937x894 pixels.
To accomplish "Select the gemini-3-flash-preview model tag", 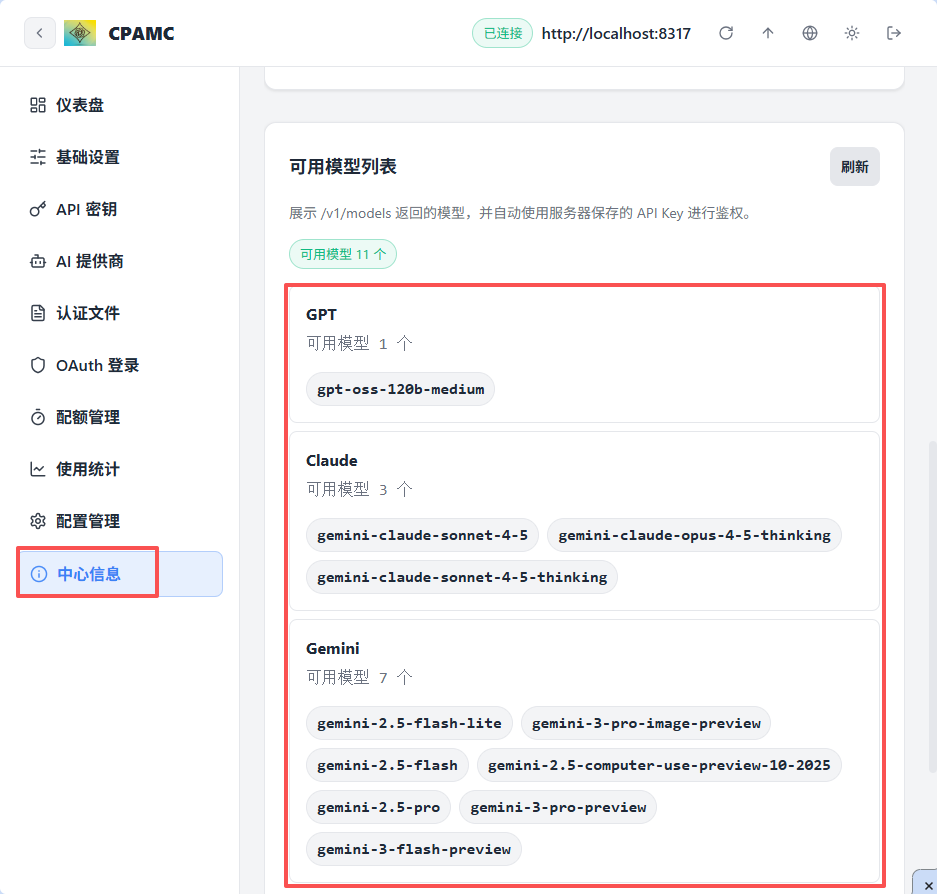I will click(x=414, y=849).
